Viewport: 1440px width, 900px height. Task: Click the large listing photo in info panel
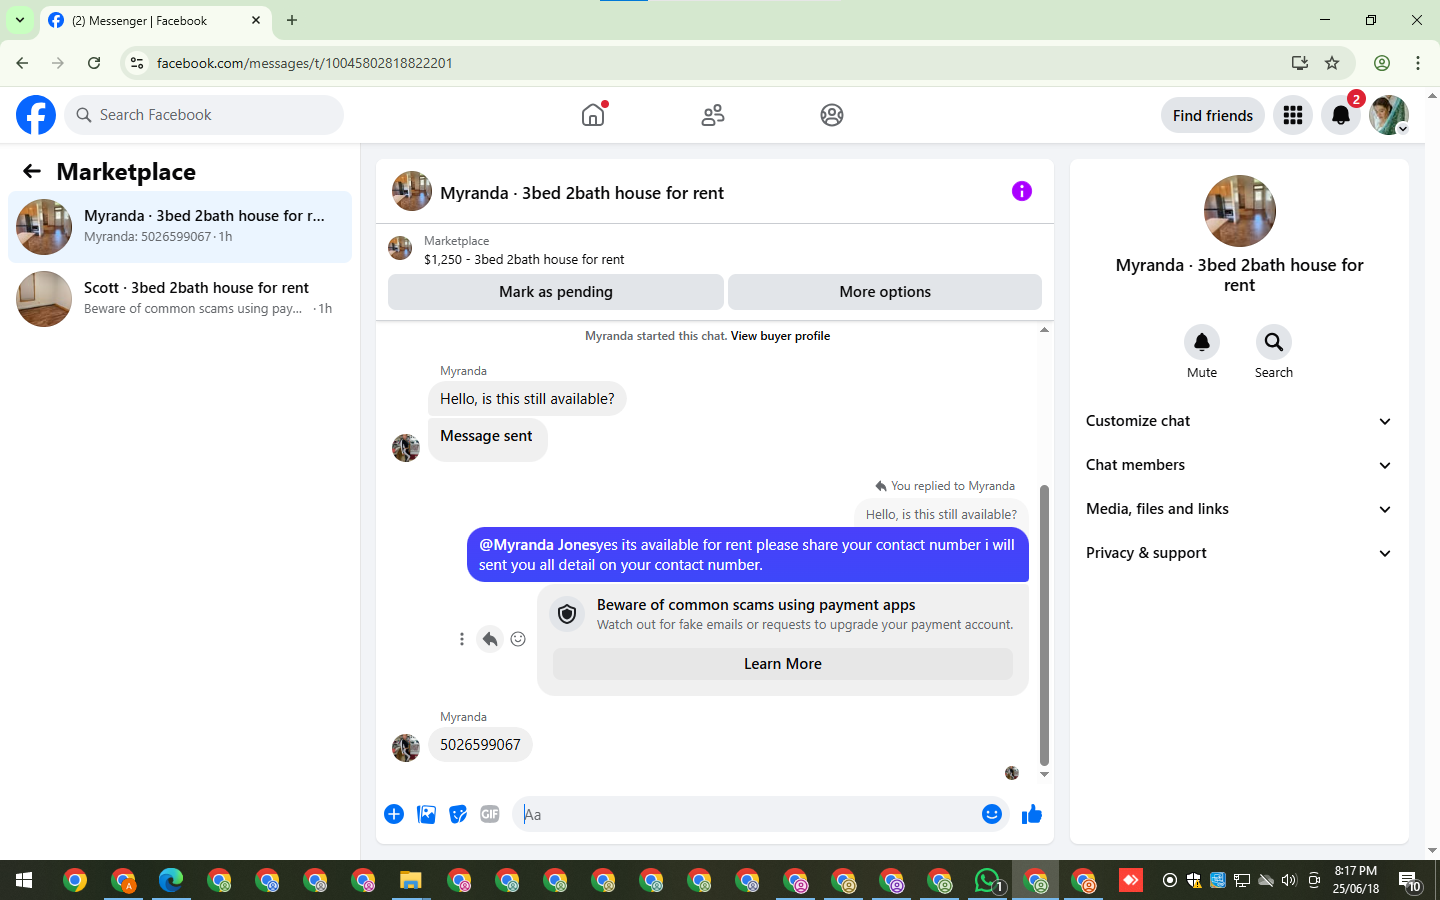(1240, 211)
